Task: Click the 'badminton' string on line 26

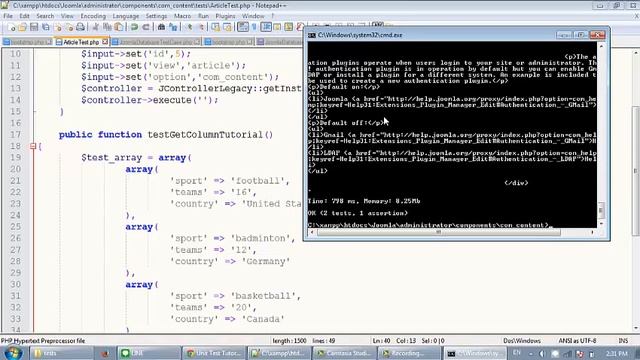Action: (x=260, y=238)
